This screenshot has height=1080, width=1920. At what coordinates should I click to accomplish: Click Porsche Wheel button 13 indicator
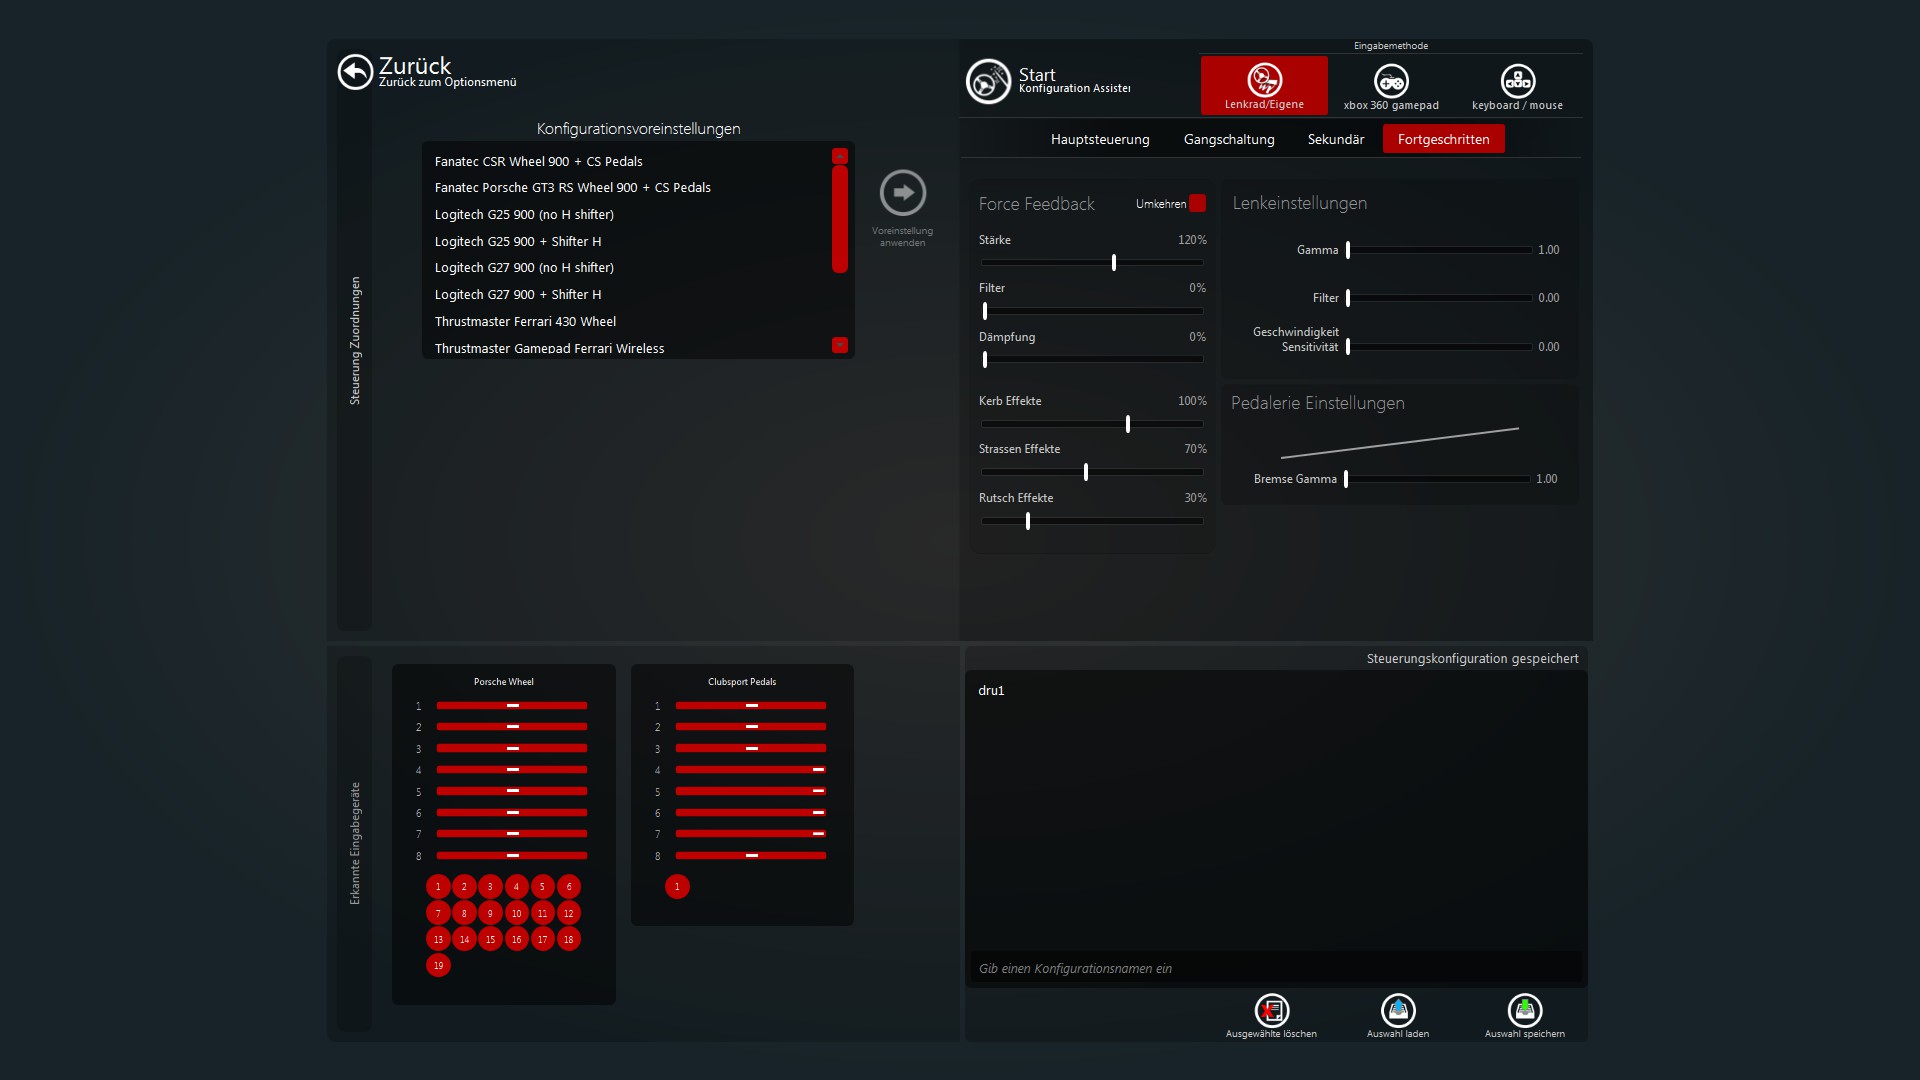click(x=438, y=939)
